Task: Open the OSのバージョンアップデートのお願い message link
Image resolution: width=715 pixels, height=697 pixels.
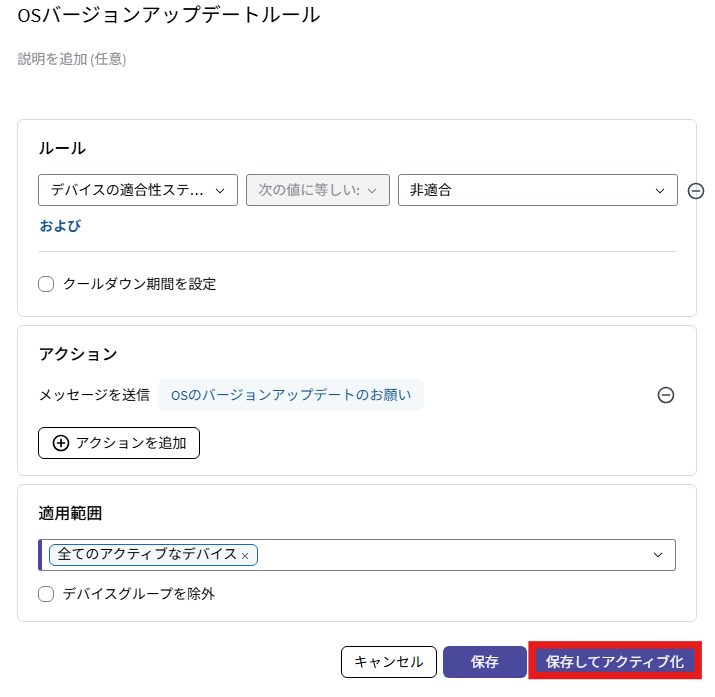Action: [291, 395]
